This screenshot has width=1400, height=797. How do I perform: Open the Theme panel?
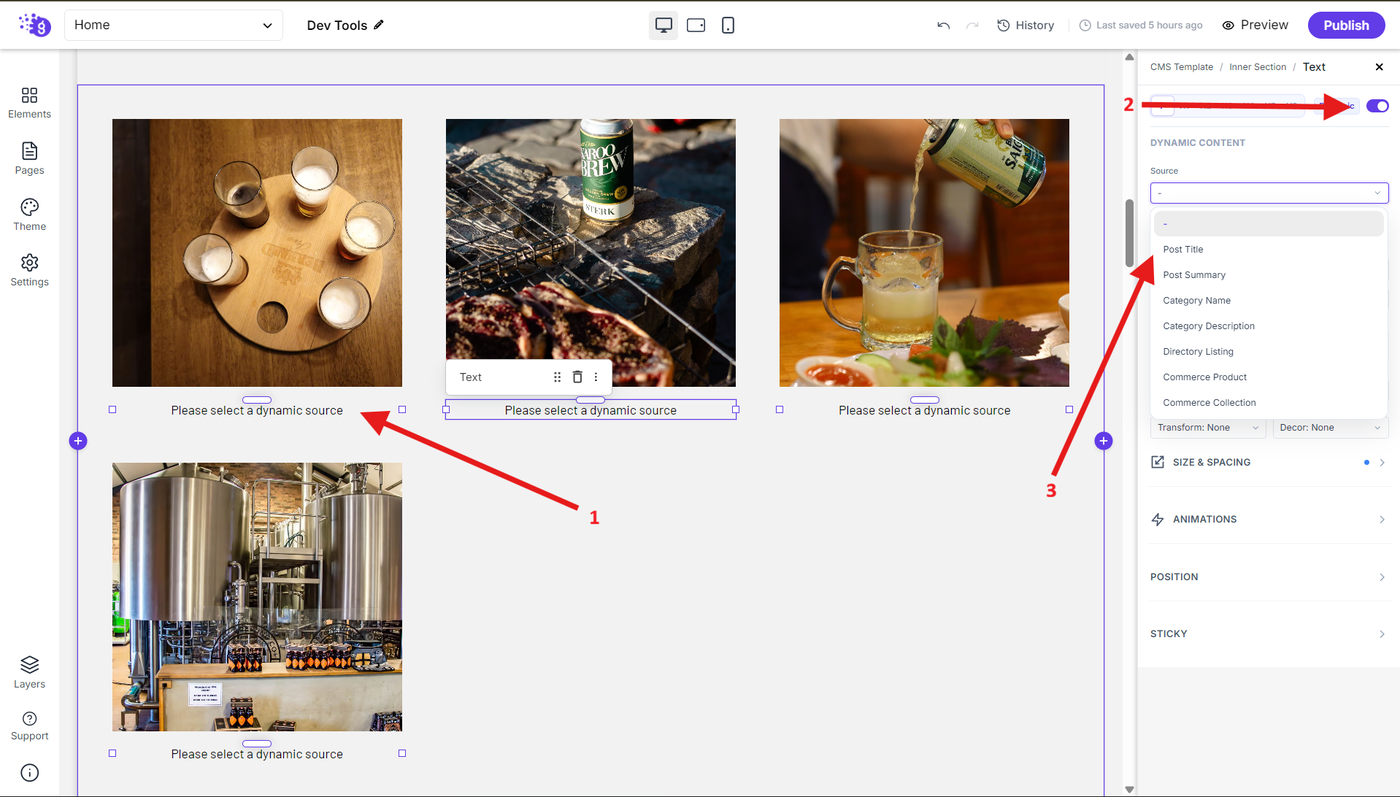coord(29,214)
